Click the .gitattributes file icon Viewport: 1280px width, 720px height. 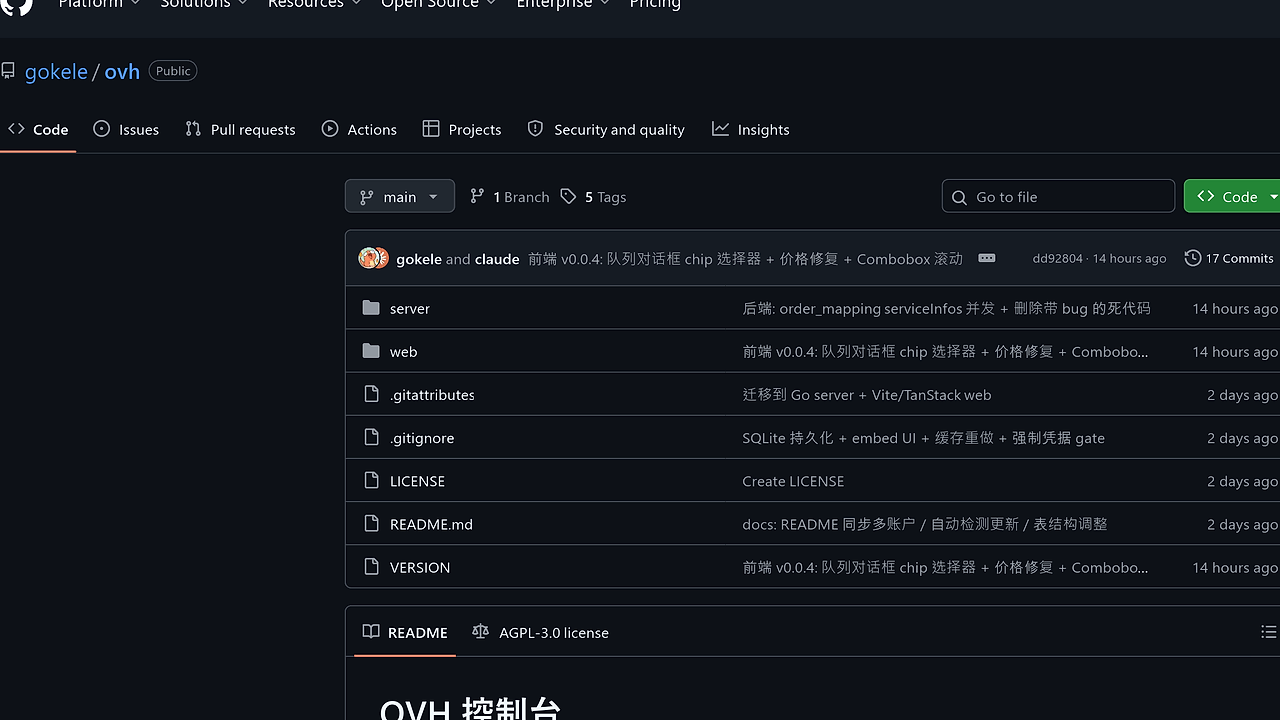pos(371,394)
